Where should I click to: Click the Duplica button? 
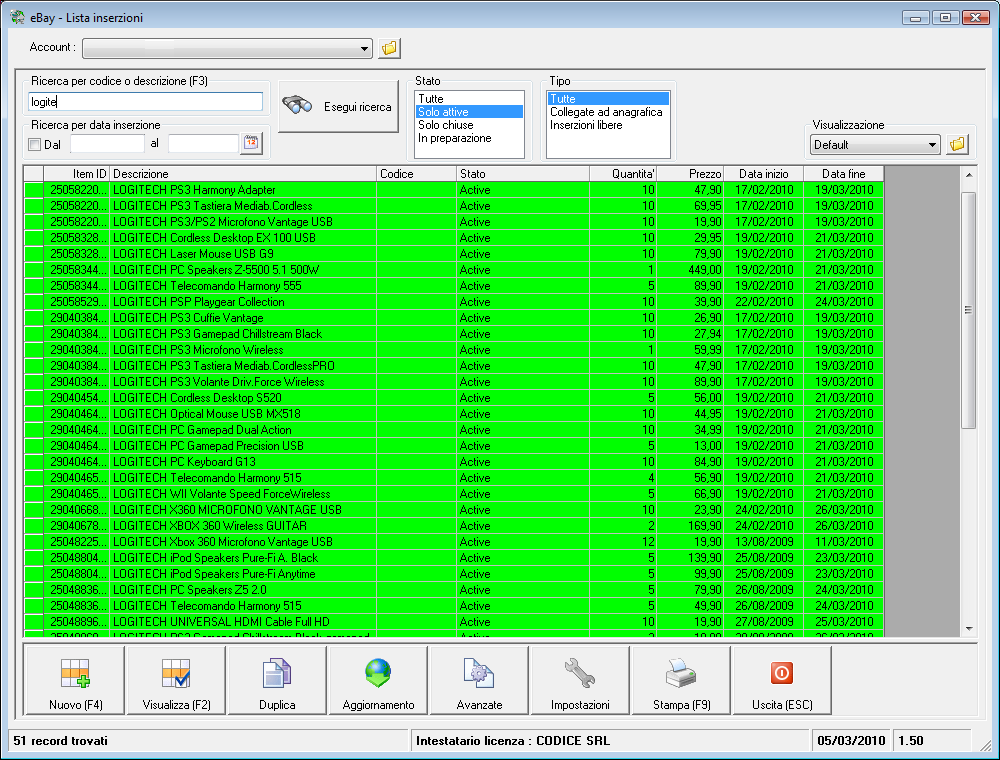[277, 681]
